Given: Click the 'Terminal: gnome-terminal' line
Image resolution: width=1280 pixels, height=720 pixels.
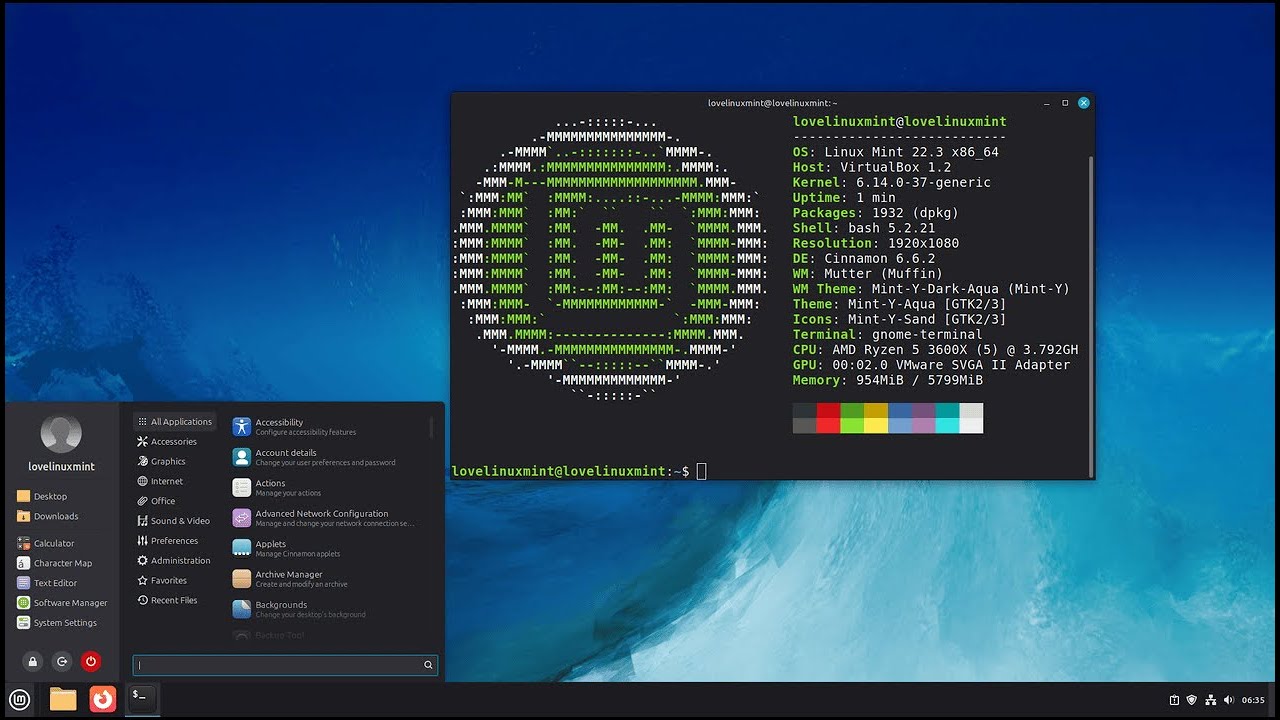Looking at the screenshot, I should (x=887, y=335).
